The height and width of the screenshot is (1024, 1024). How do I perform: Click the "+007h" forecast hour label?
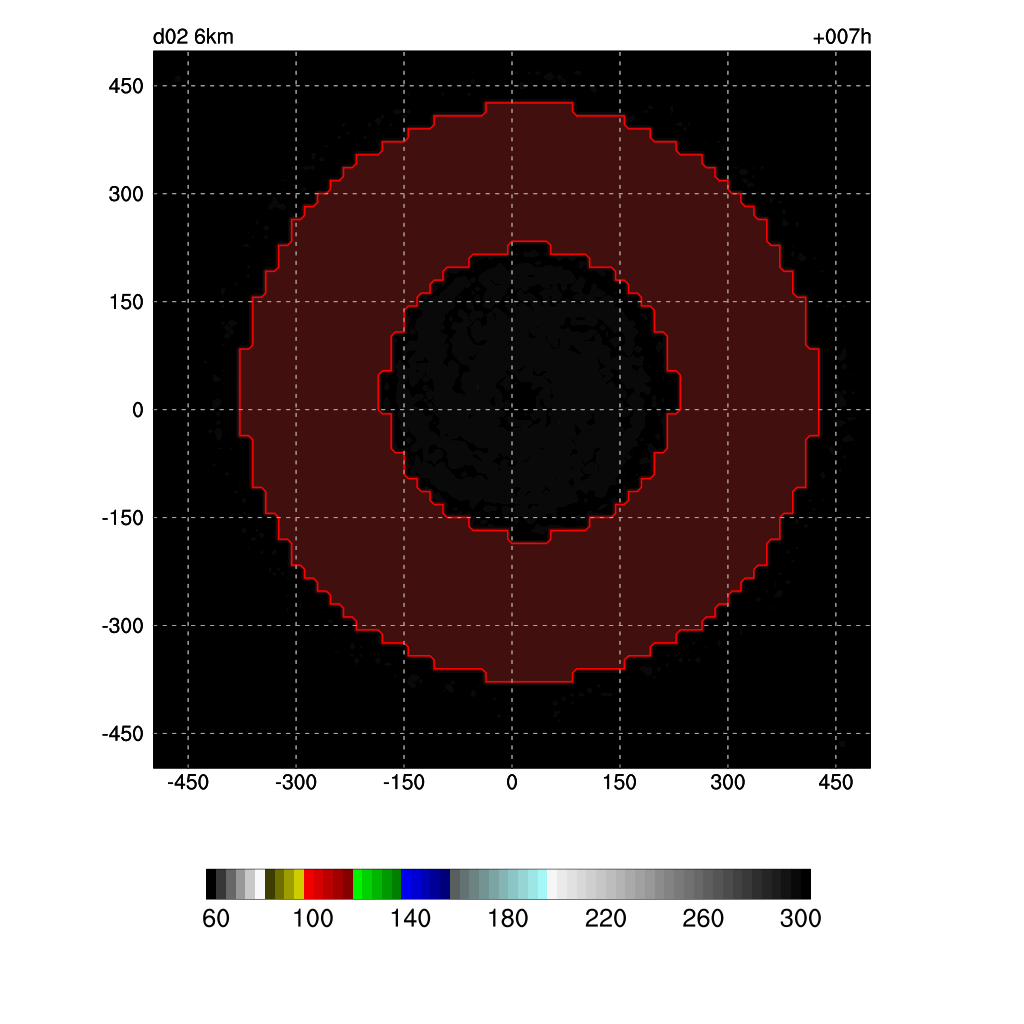842,38
